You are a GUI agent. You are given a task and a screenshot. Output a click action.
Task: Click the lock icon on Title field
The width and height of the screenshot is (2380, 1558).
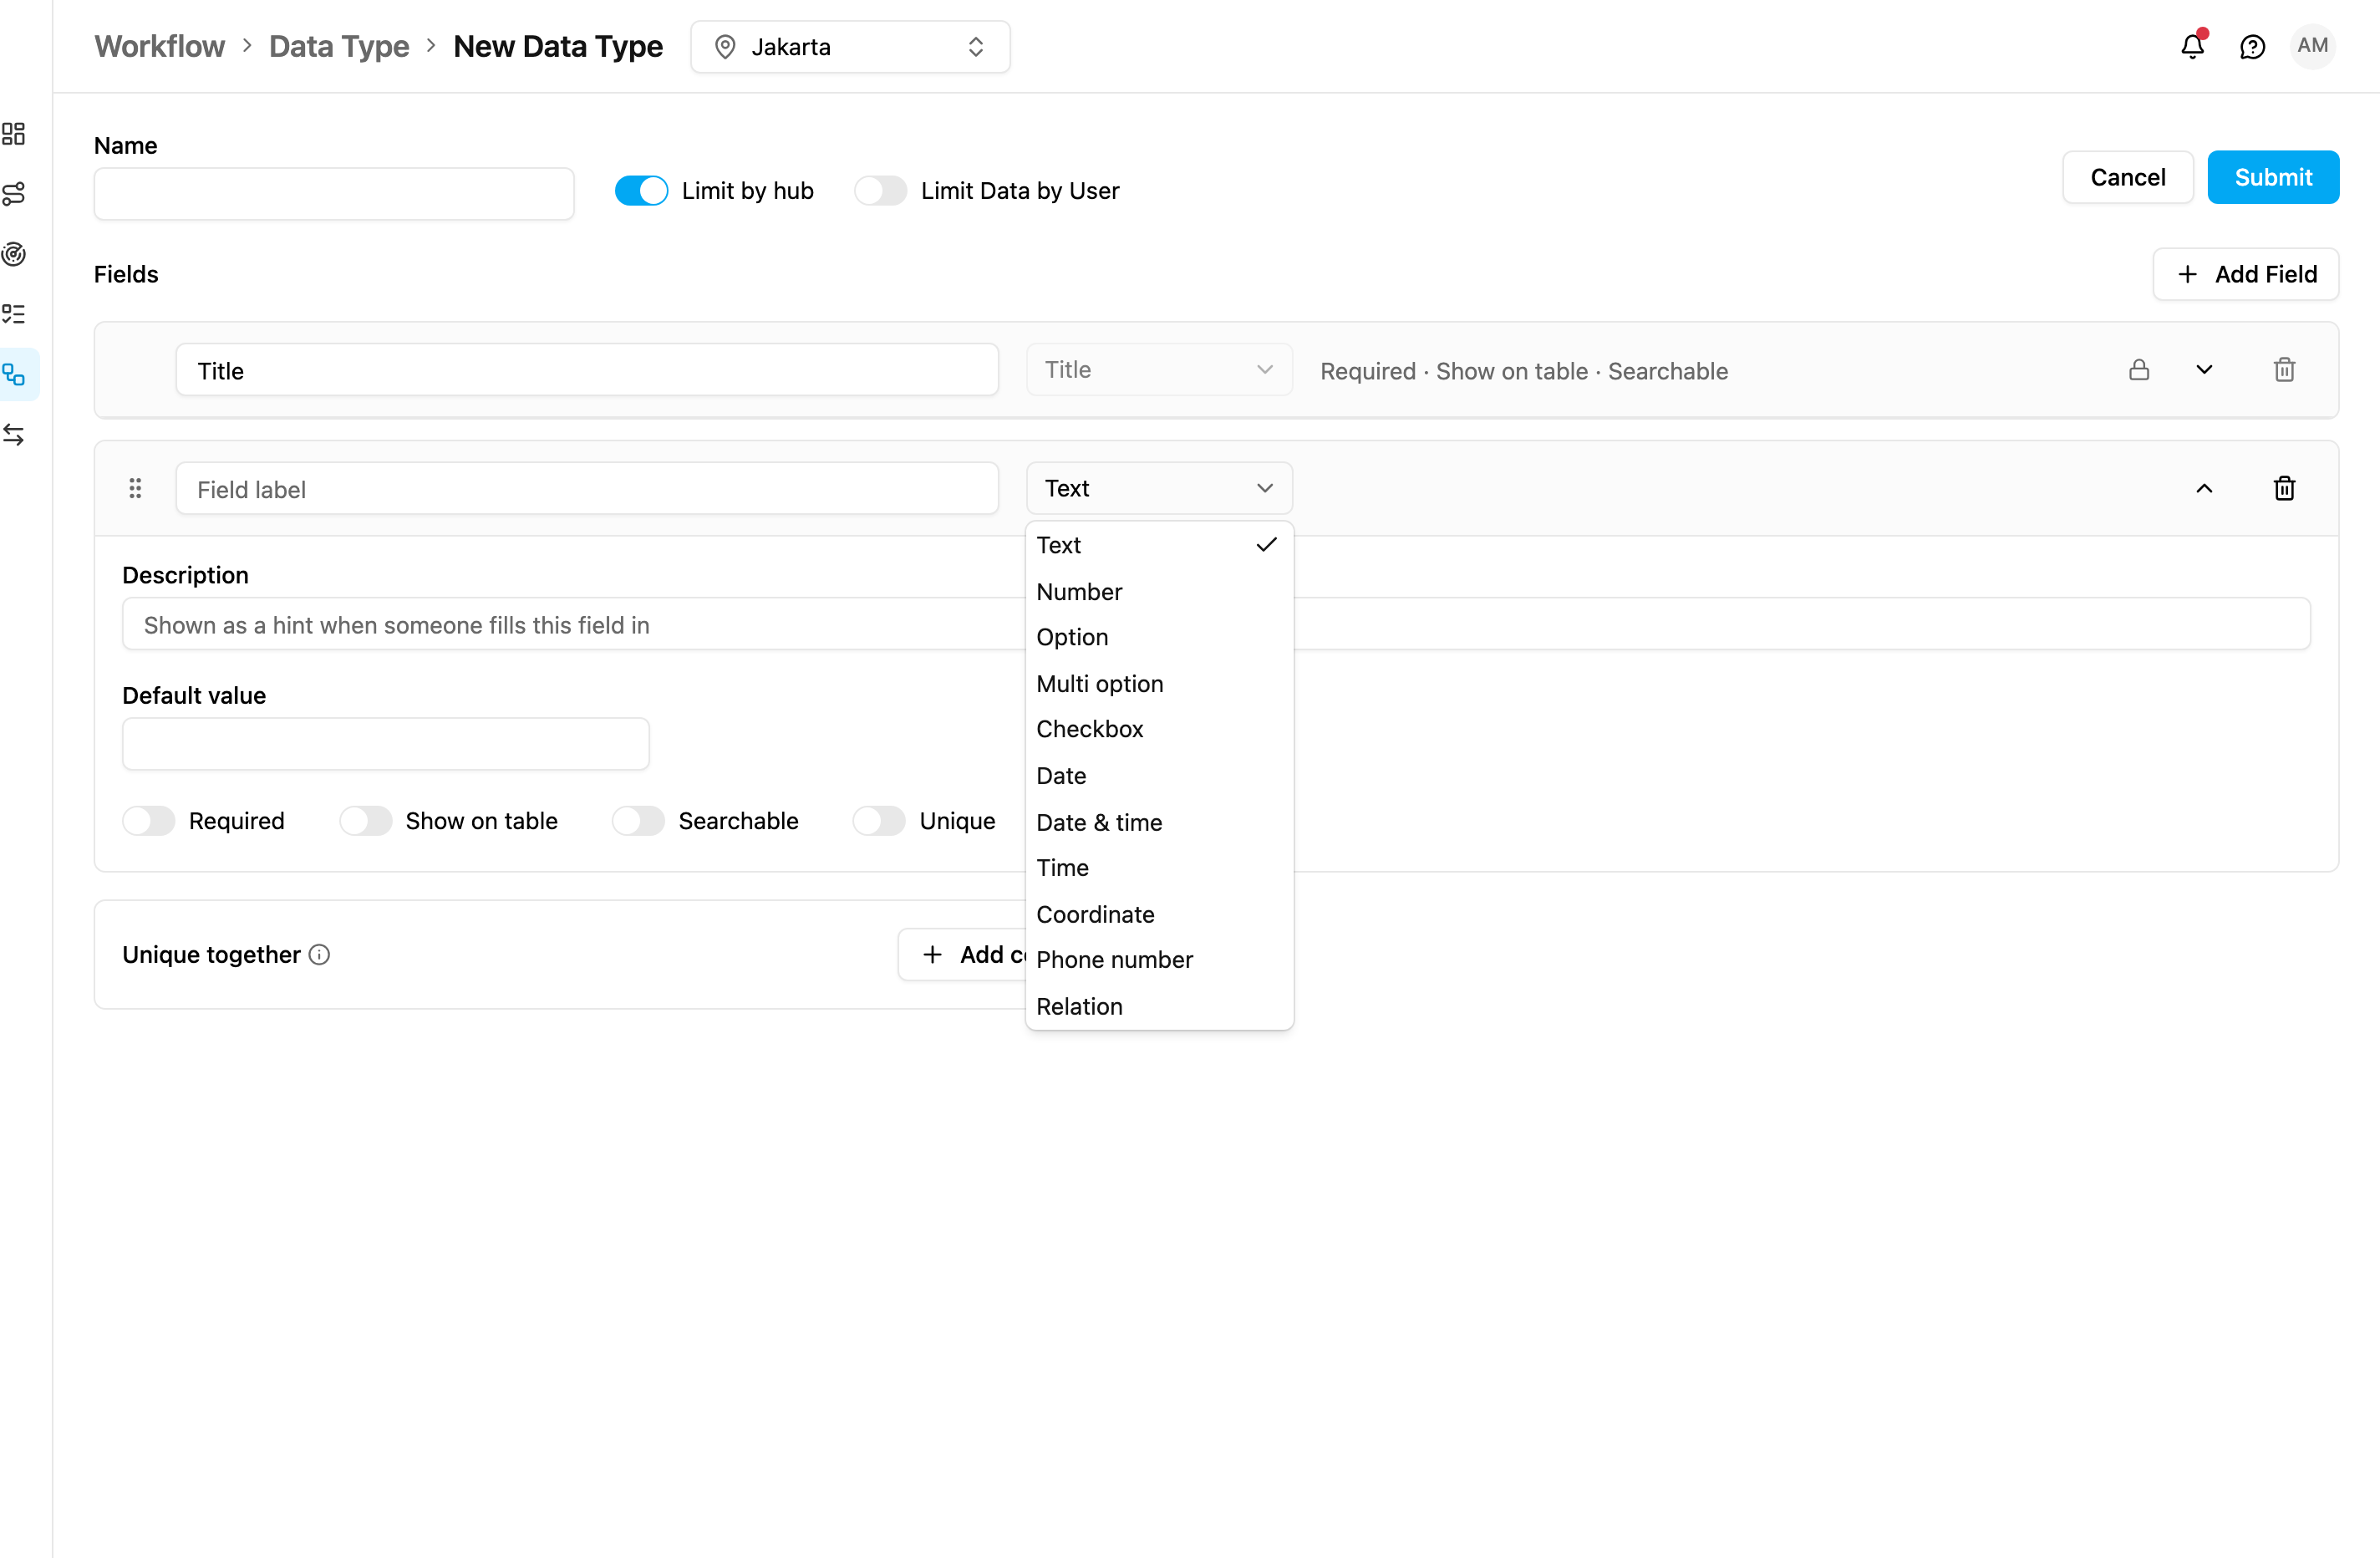click(2139, 370)
